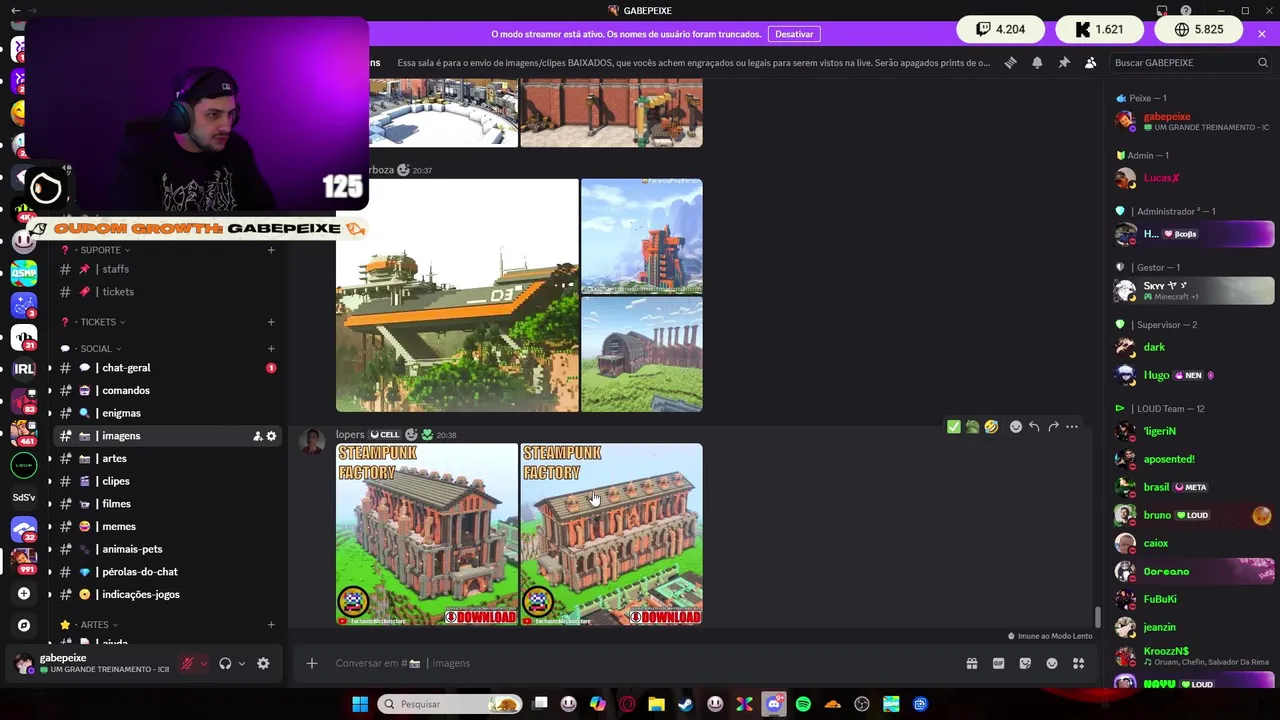This screenshot has width=1280, height=720.
Task: Click the Buscar GABEPEIXE search field
Action: pos(1190,62)
